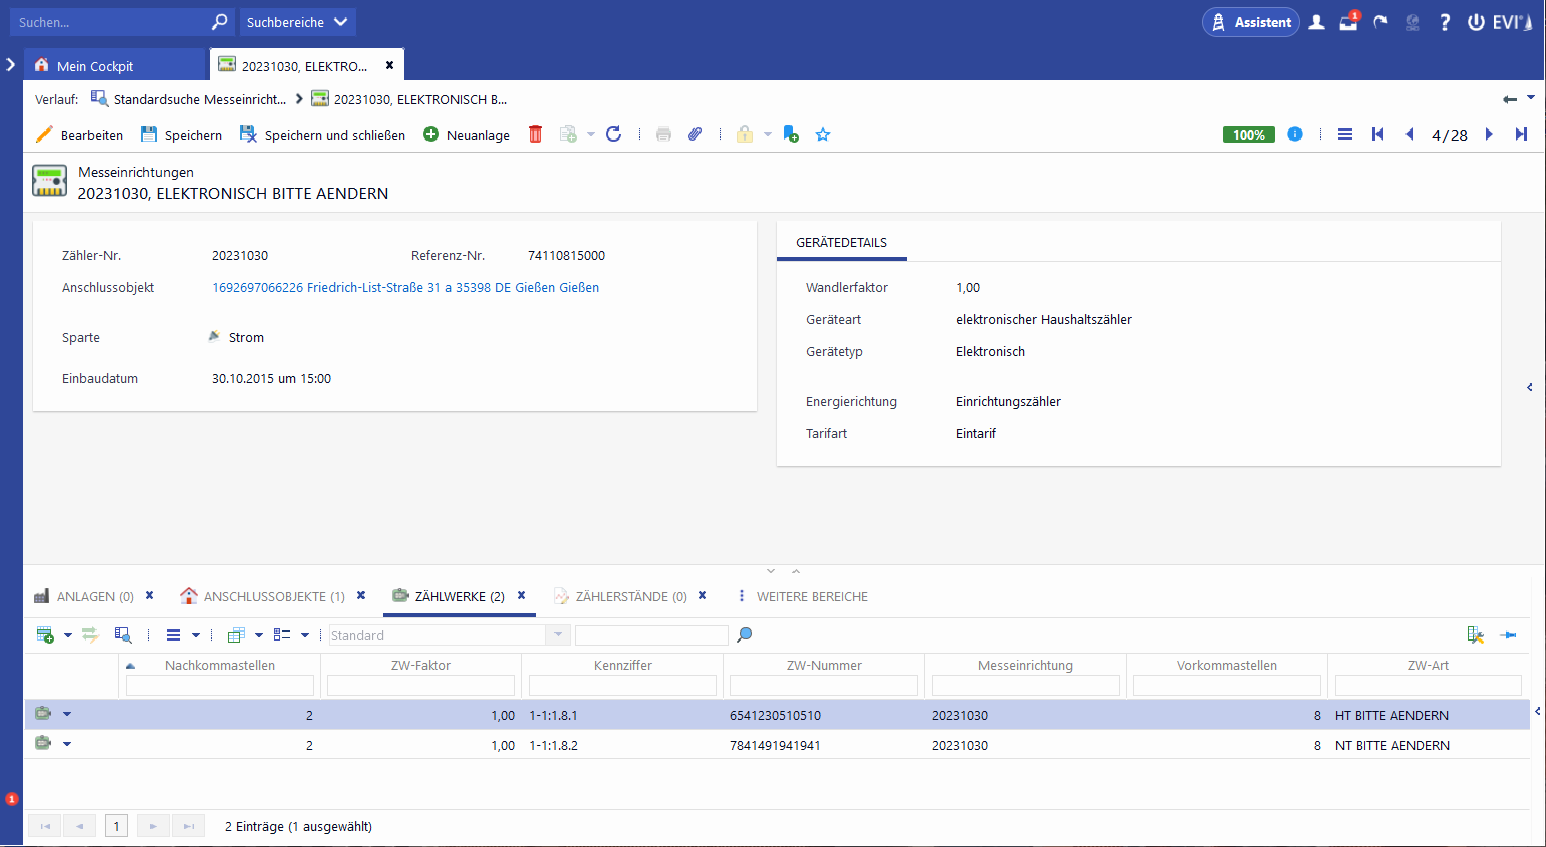Switch to the Anschlussobjekte tab

(273, 596)
